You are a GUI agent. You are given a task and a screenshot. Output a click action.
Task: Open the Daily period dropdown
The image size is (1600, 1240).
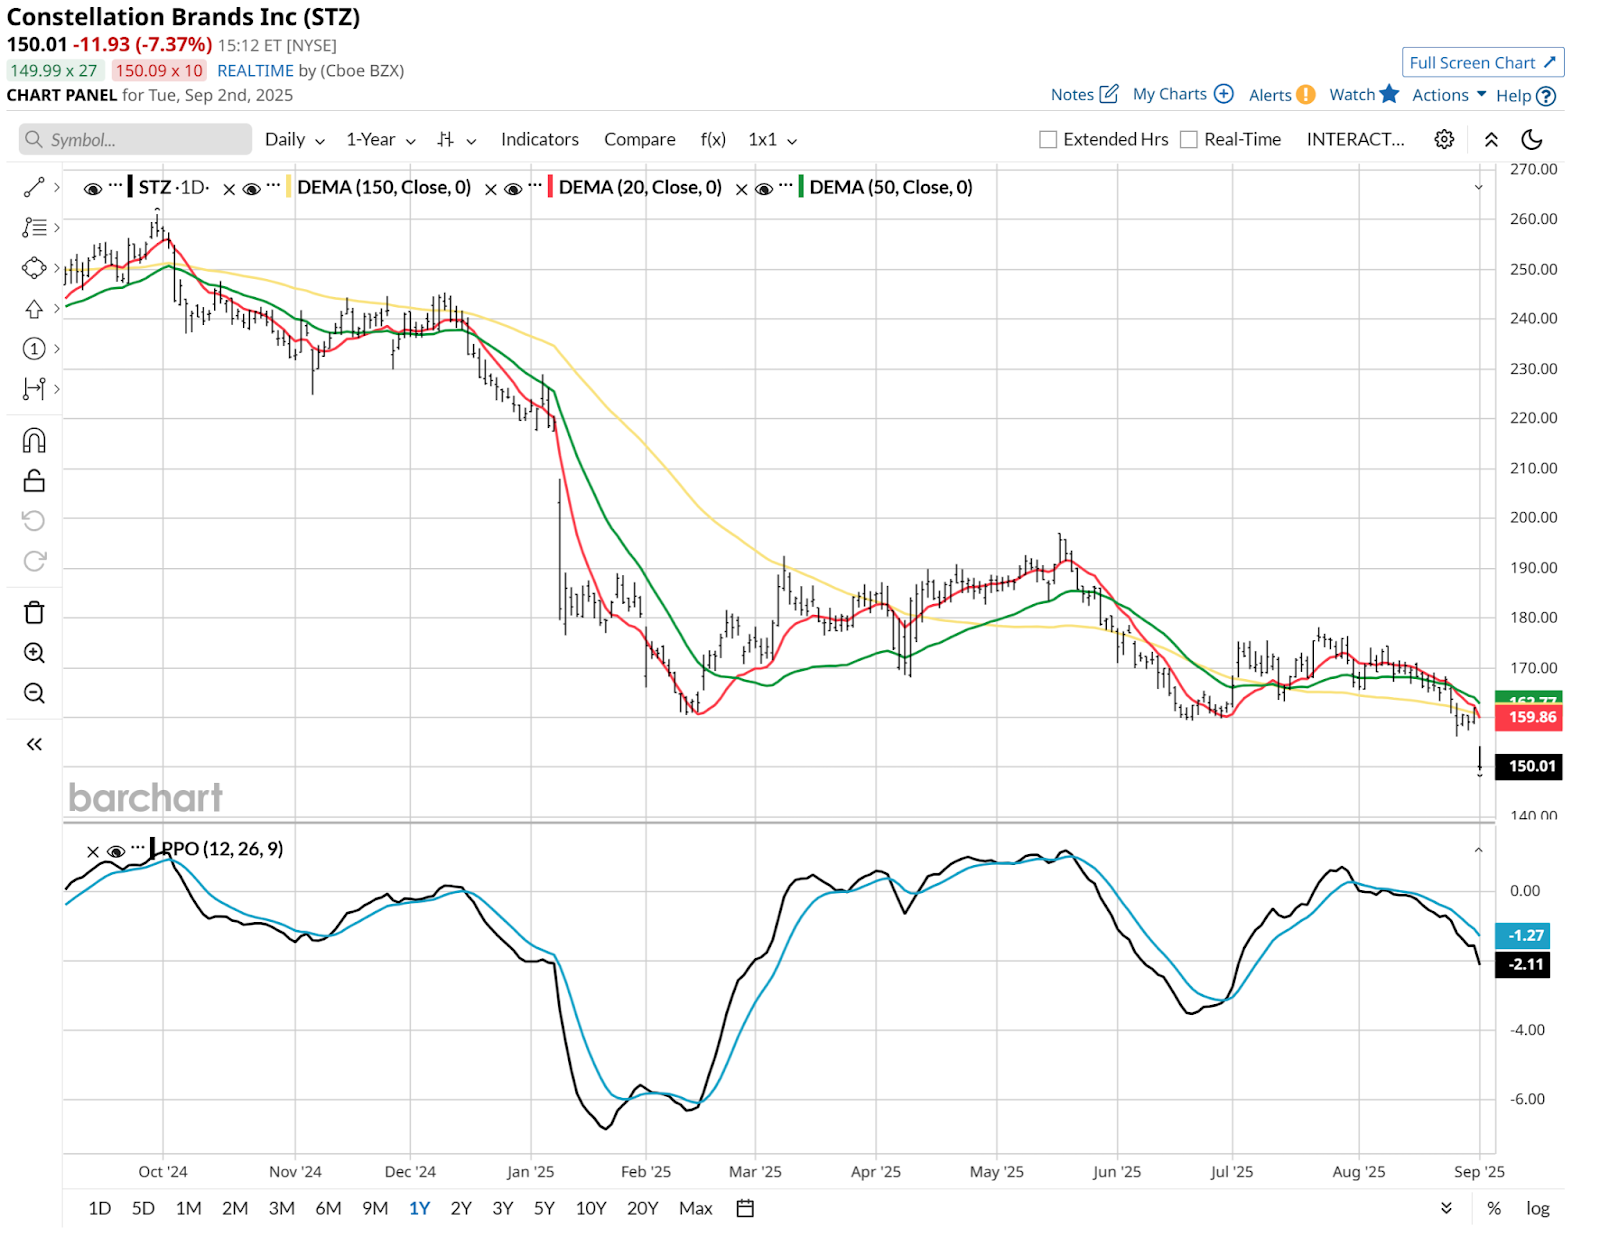(x=295, y=140)
